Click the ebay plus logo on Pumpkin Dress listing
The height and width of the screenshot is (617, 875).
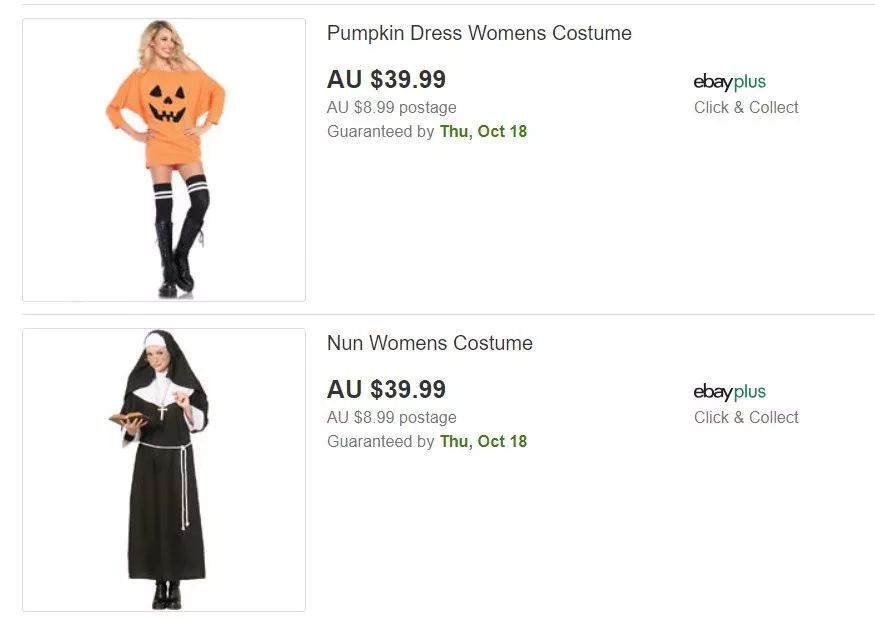729,82
